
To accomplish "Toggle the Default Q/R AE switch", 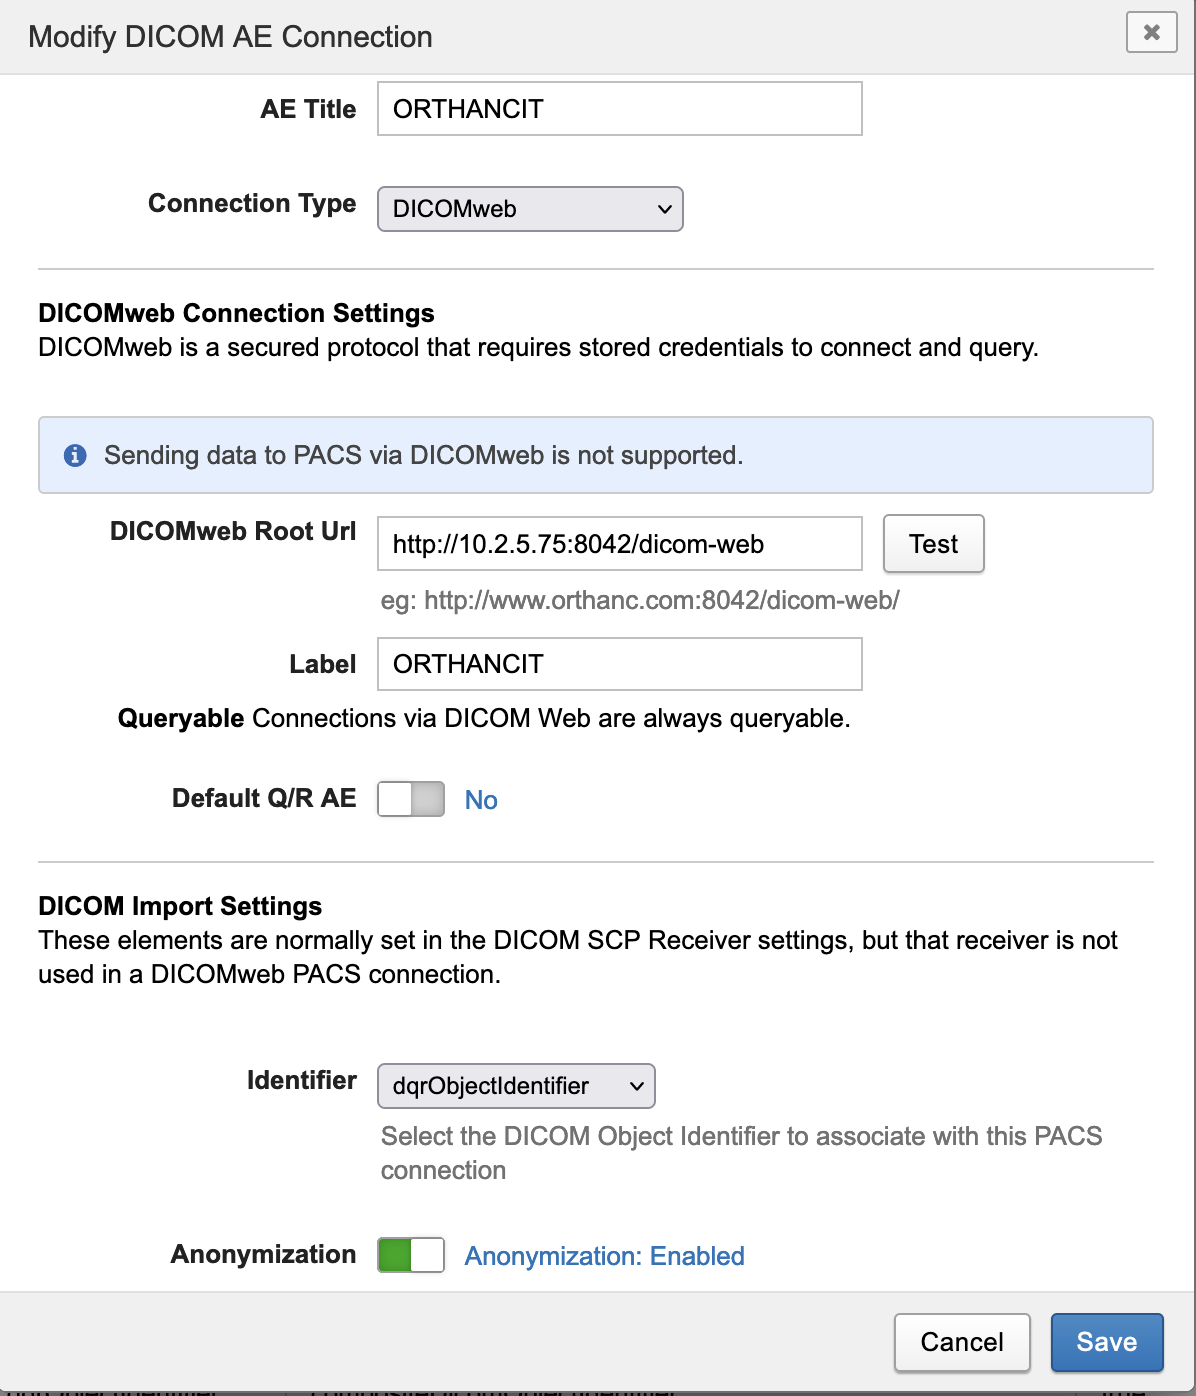I will point(411,799).
